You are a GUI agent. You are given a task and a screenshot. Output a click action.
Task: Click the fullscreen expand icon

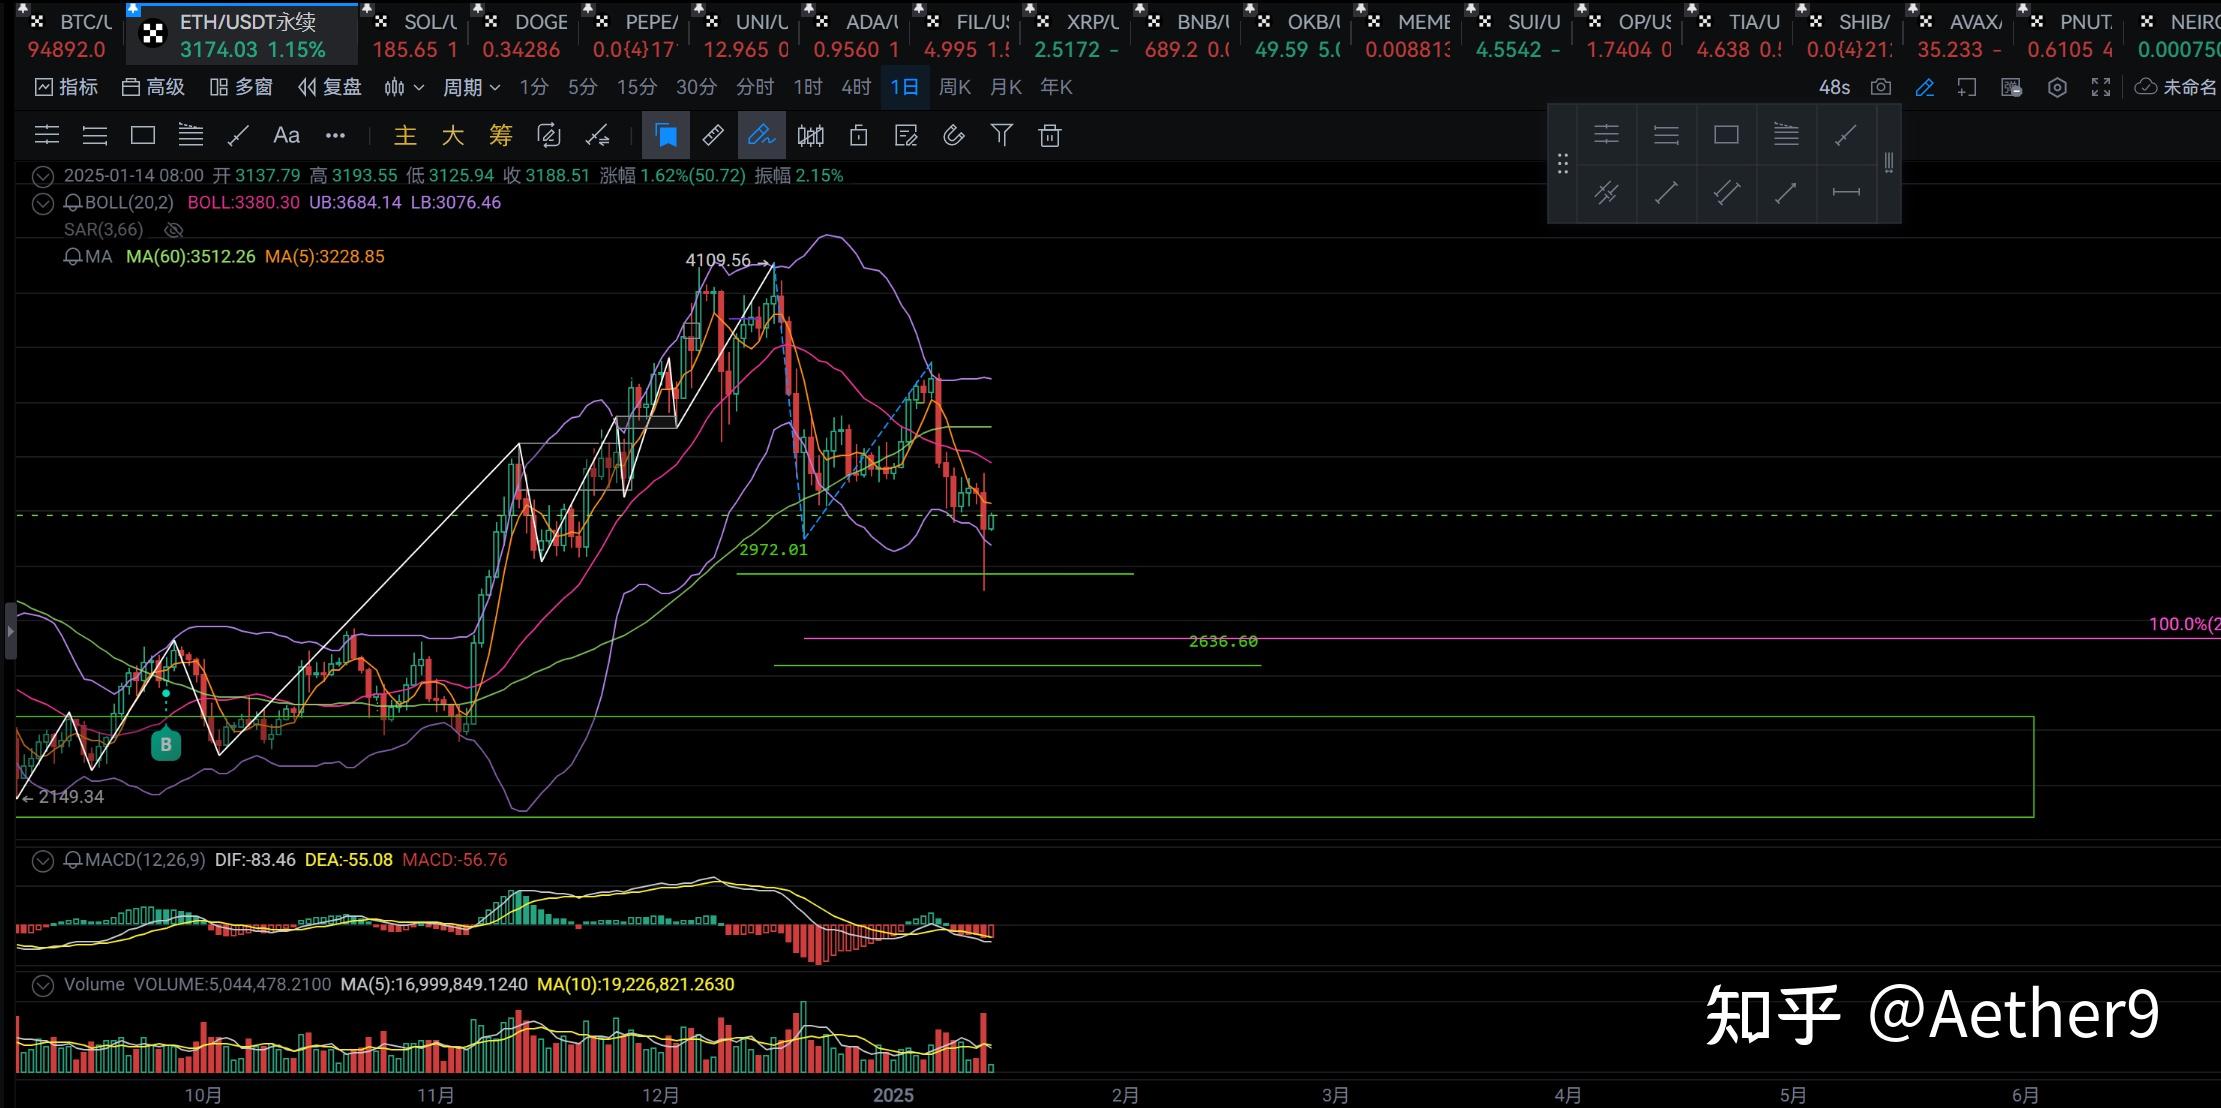(x=2101, y=88)
